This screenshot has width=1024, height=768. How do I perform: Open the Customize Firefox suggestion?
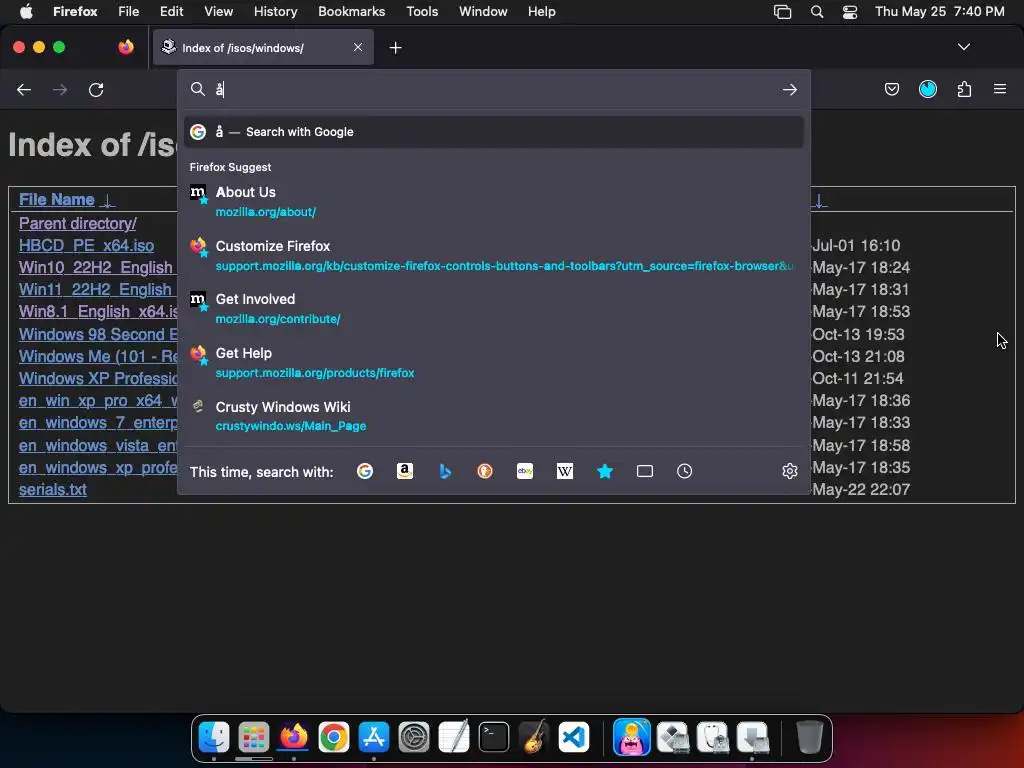click(x=494, y=255)
